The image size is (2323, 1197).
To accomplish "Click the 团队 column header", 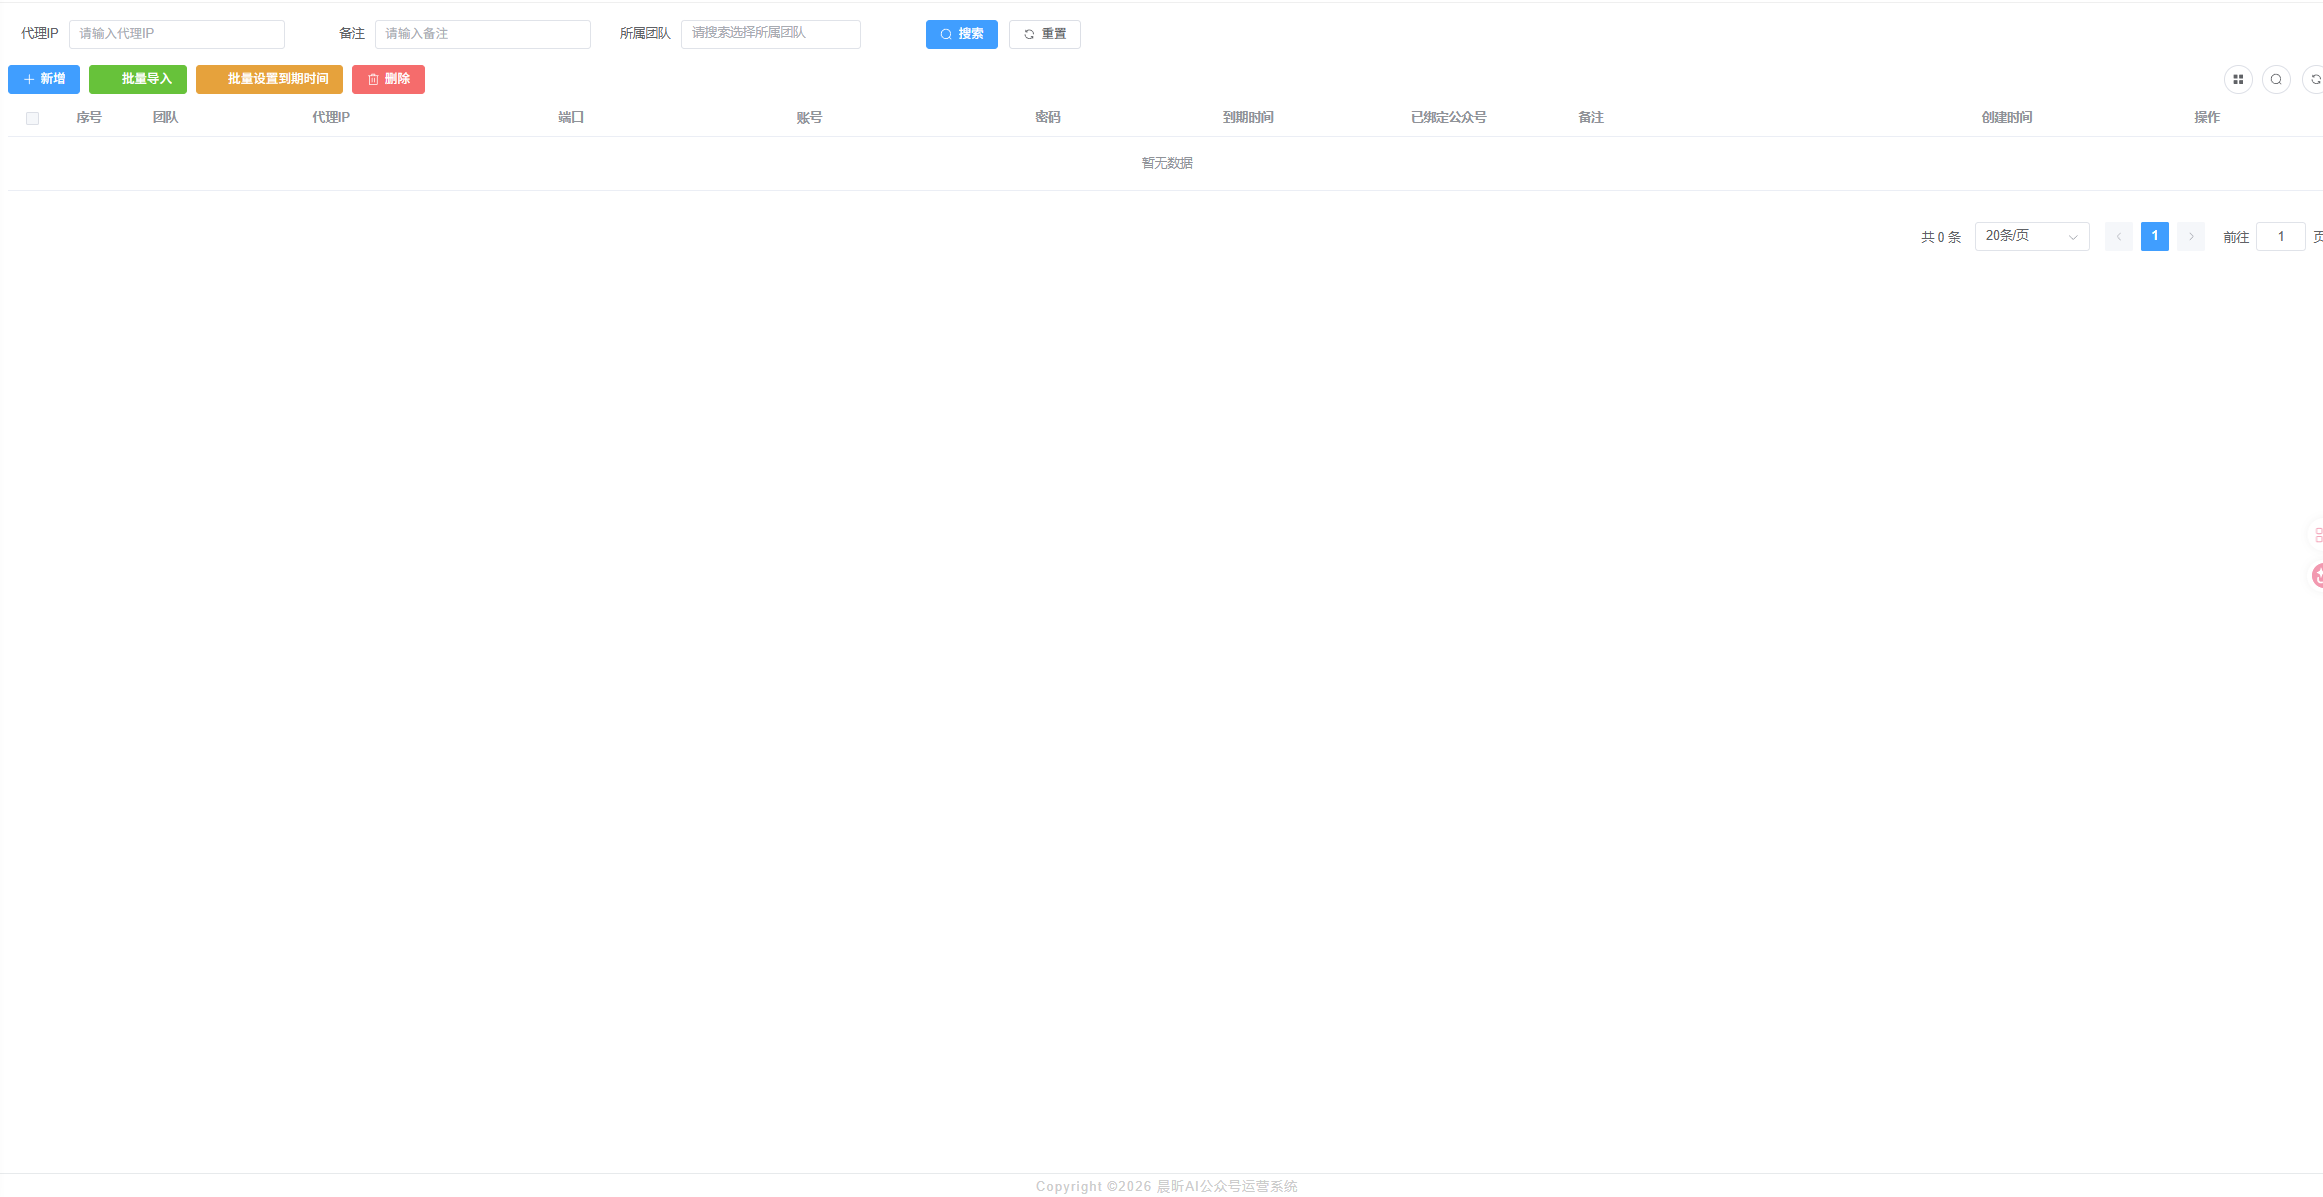I will pos(165,118).
